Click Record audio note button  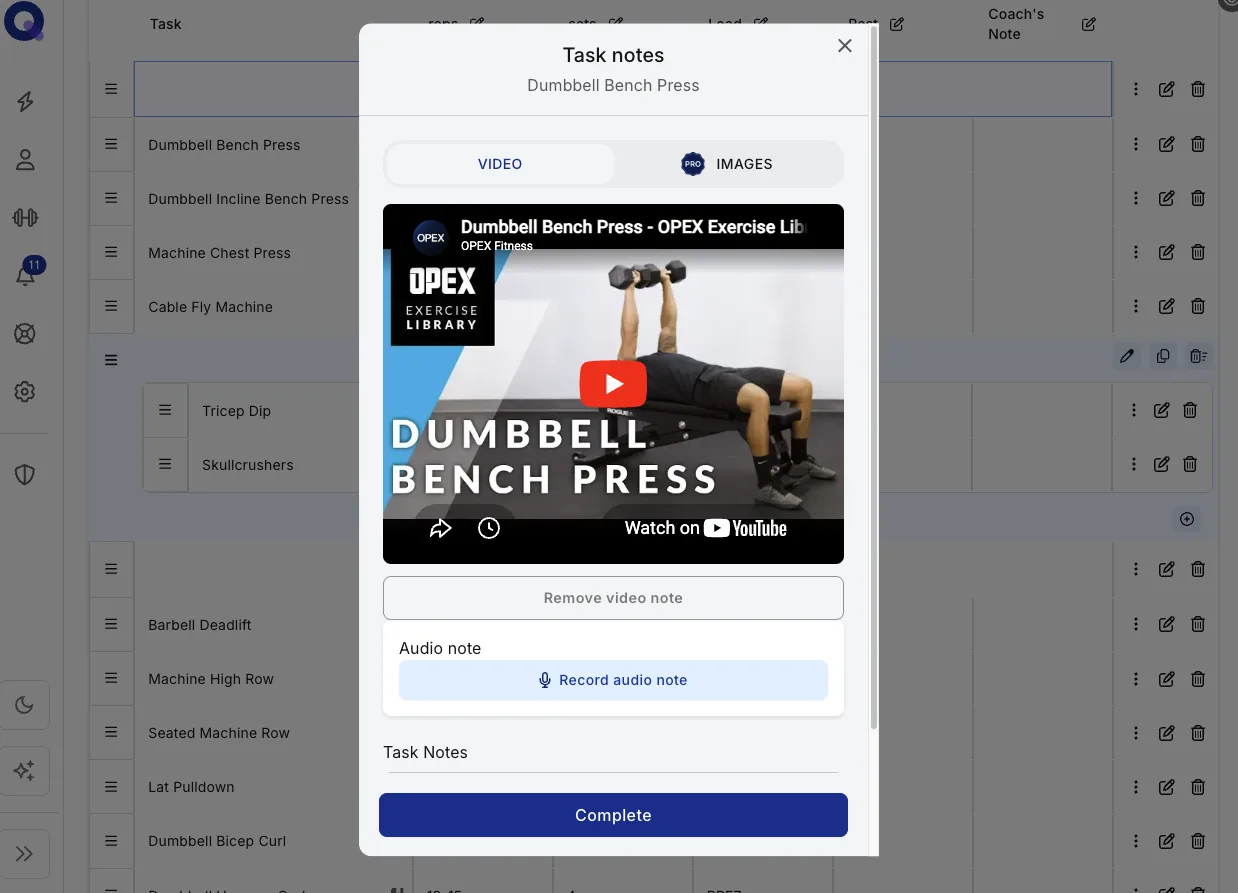[x=613, y=680]
